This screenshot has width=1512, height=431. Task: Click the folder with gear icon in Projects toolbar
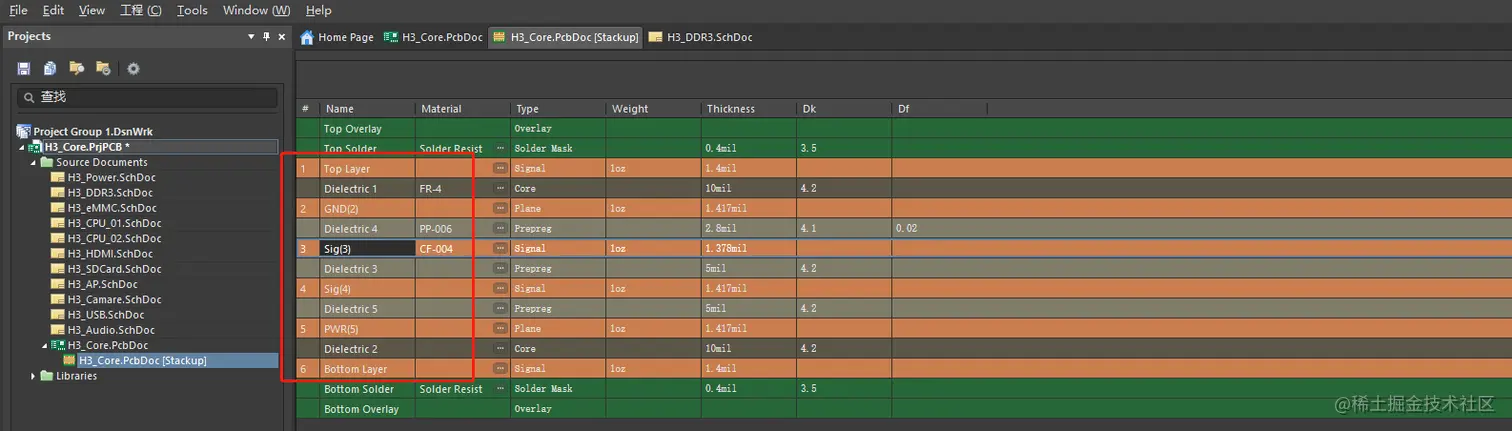click(102, 68)
